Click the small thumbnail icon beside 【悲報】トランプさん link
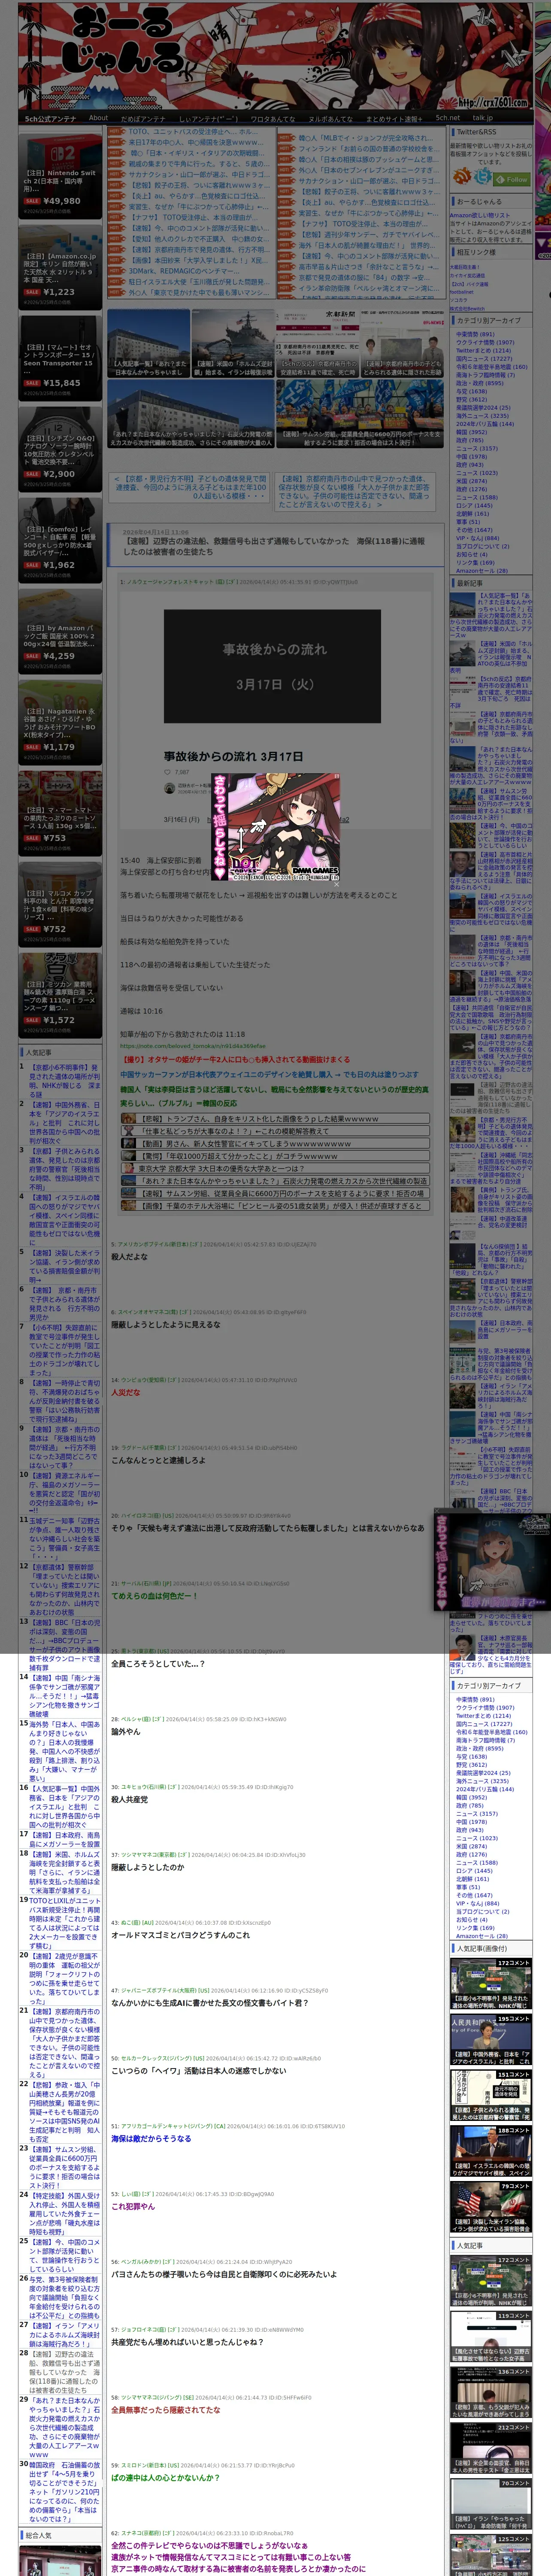Screen dimensions: 551x2576 coord(129,1119)
